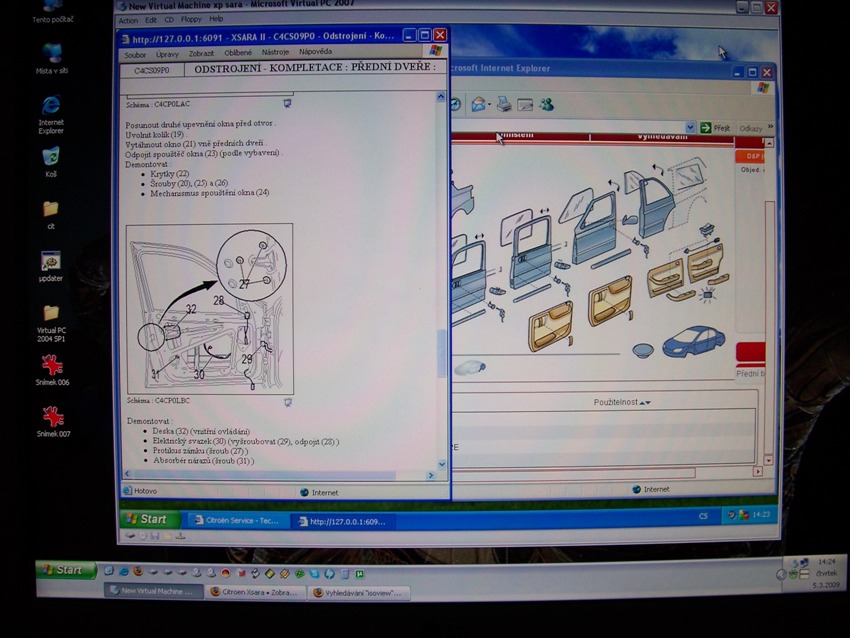Expand the Odkazy links chevron
Image resolution: width=850 pixels, height=638 pixels.
click(x=768, y=128)
